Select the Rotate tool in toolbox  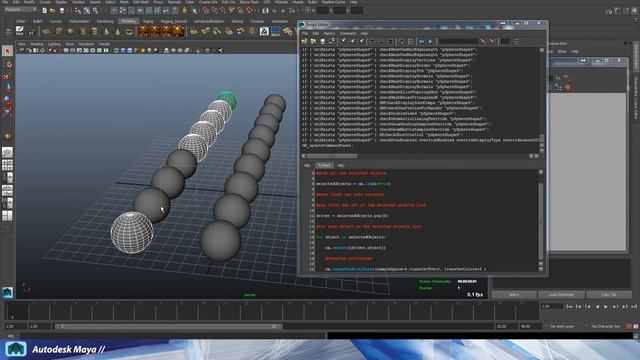tap(7, 87)
